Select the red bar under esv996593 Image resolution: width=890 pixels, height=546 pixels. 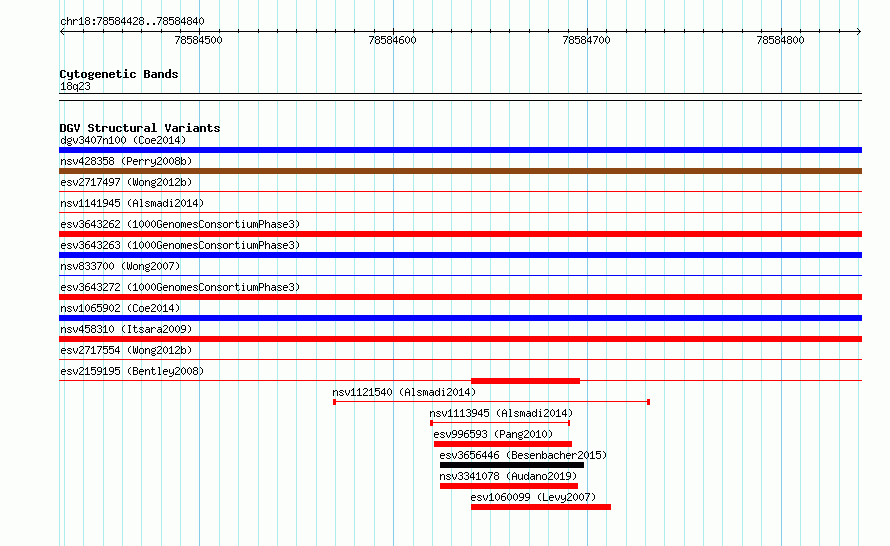[503, 444]
